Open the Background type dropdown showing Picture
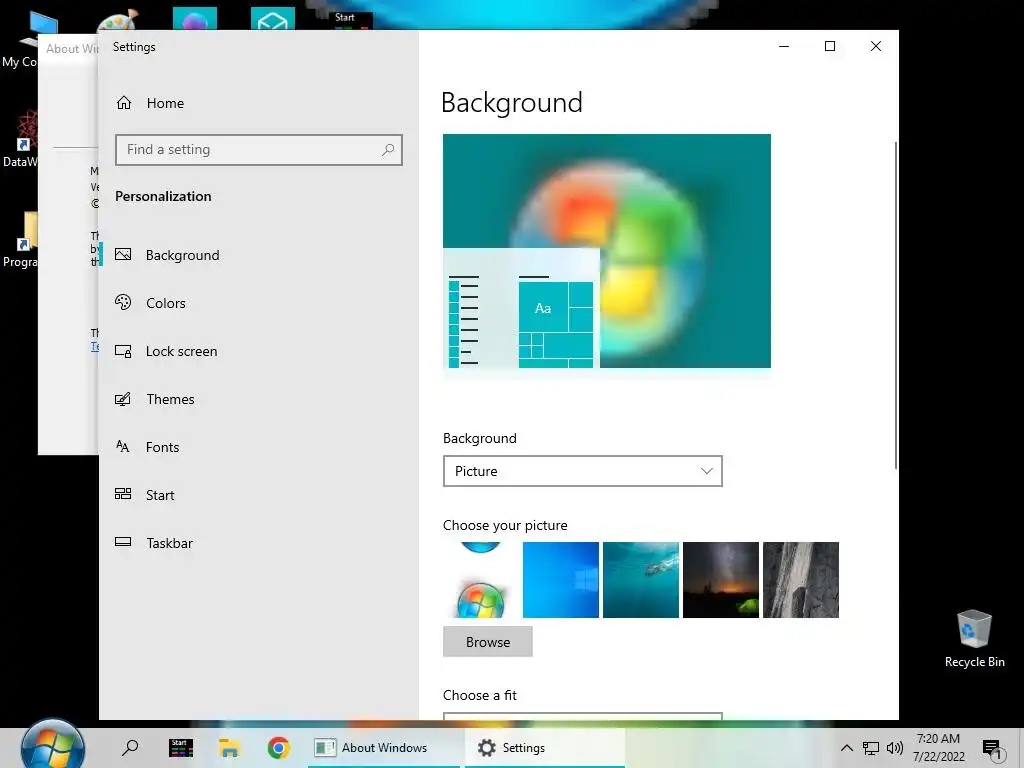1024x768 pixels. pyautogui.click(x=583, y=471)
